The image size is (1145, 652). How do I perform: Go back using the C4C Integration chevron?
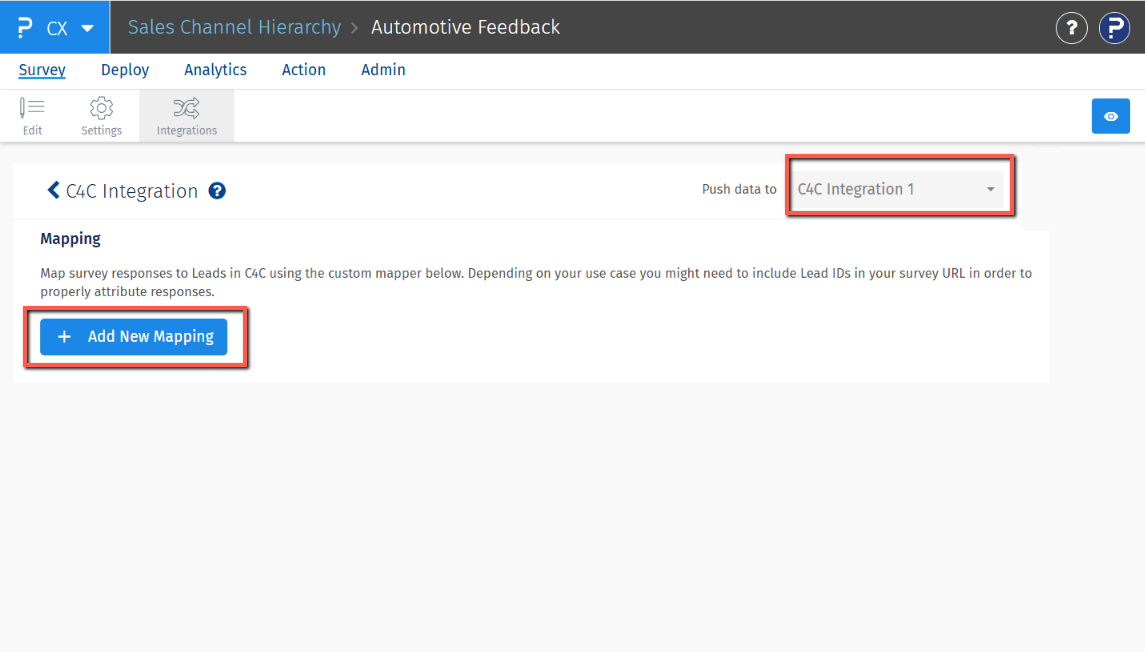click(x=53, y=191)
